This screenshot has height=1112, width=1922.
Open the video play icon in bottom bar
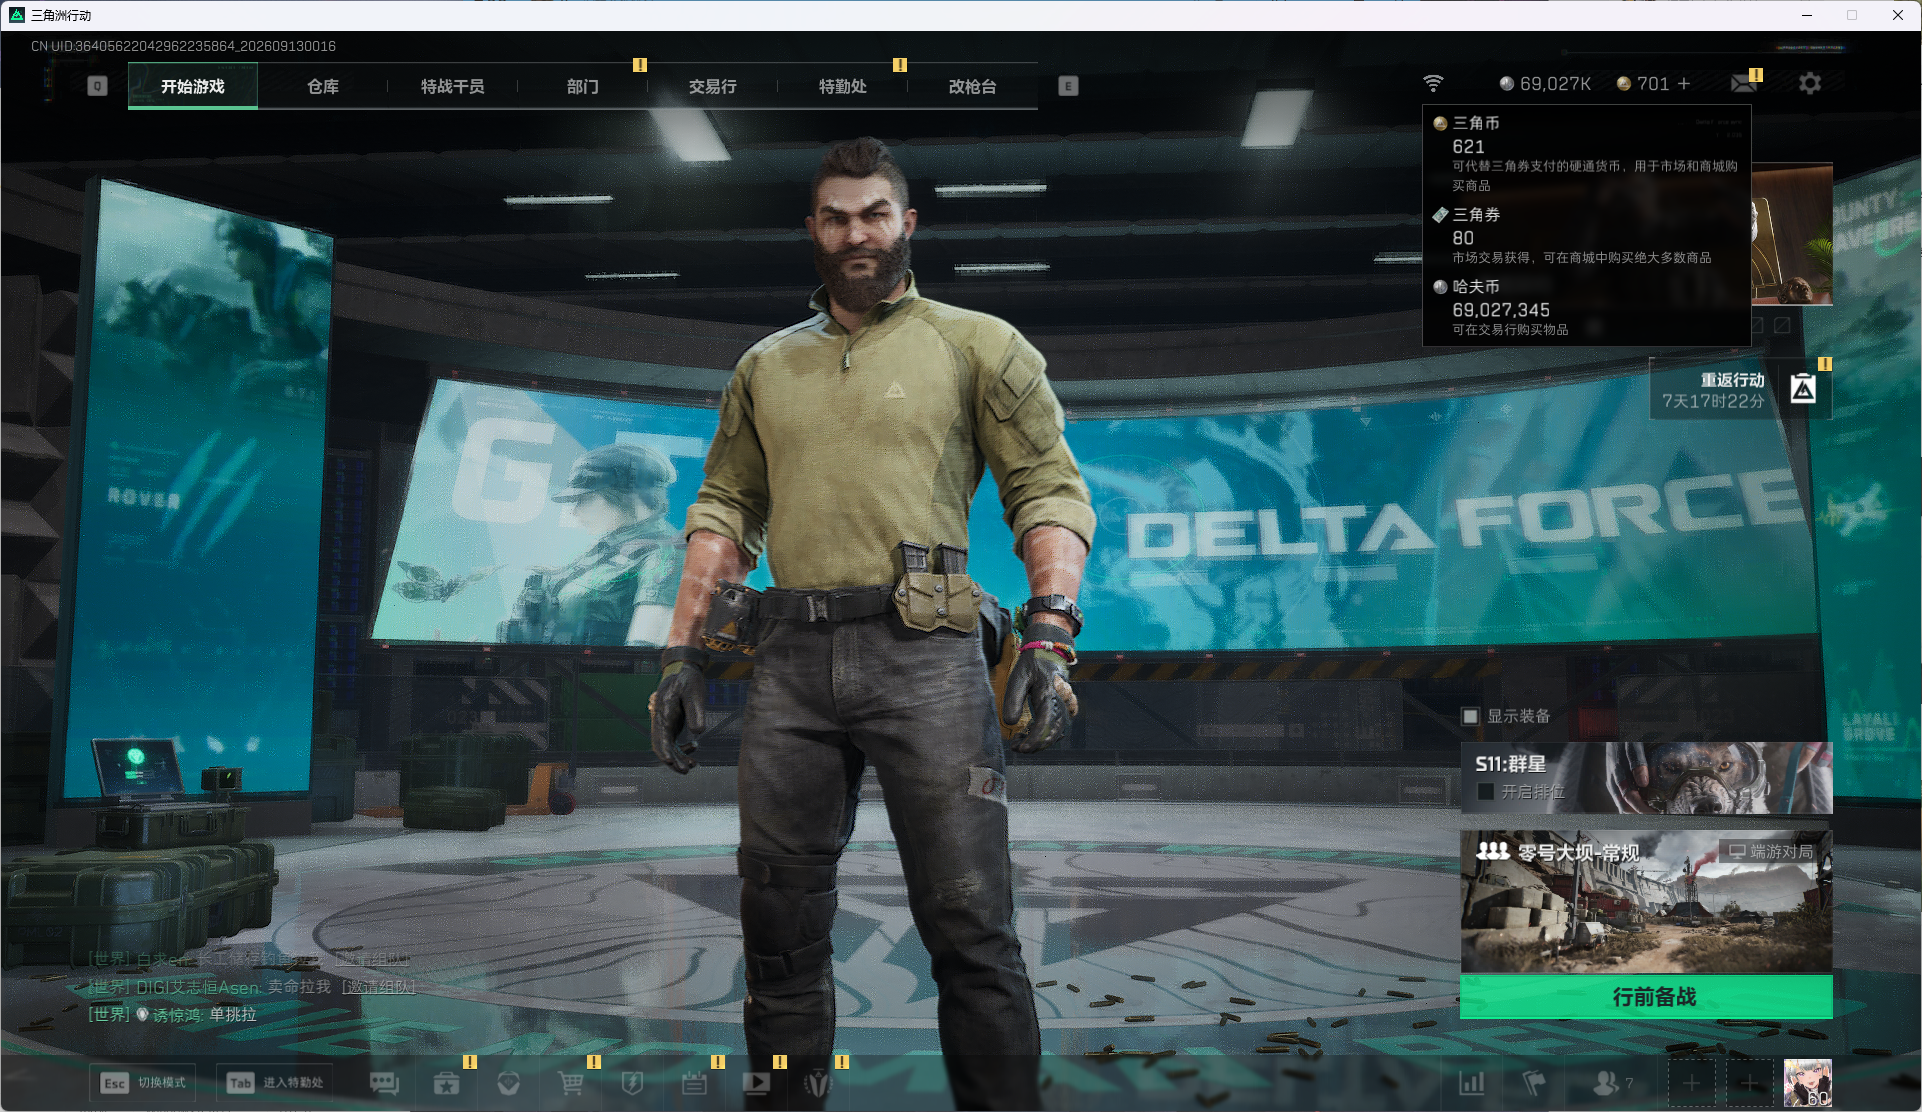757,1083
